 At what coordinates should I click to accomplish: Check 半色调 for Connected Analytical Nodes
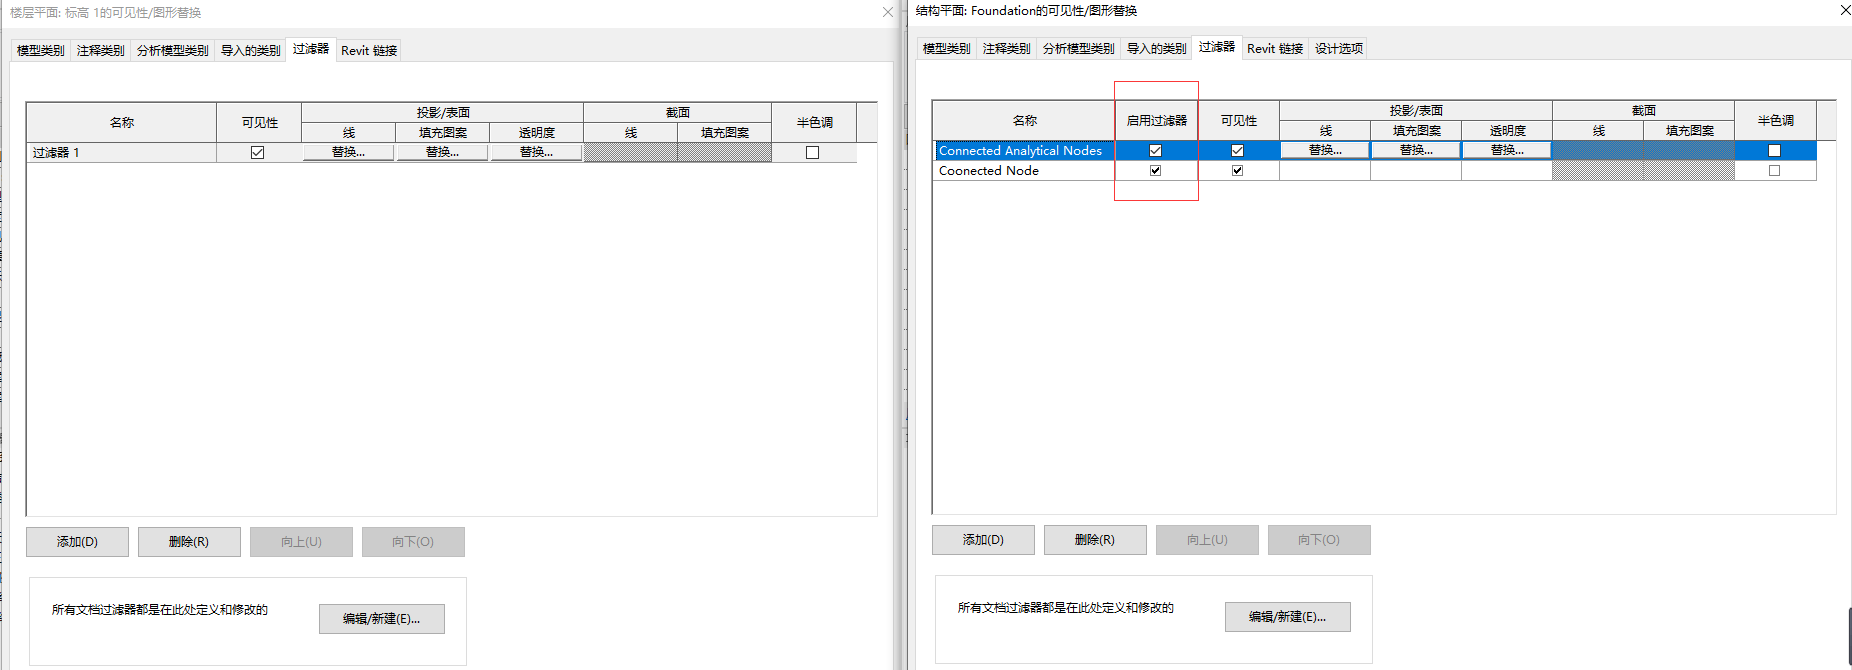[x=1774, y=150]
